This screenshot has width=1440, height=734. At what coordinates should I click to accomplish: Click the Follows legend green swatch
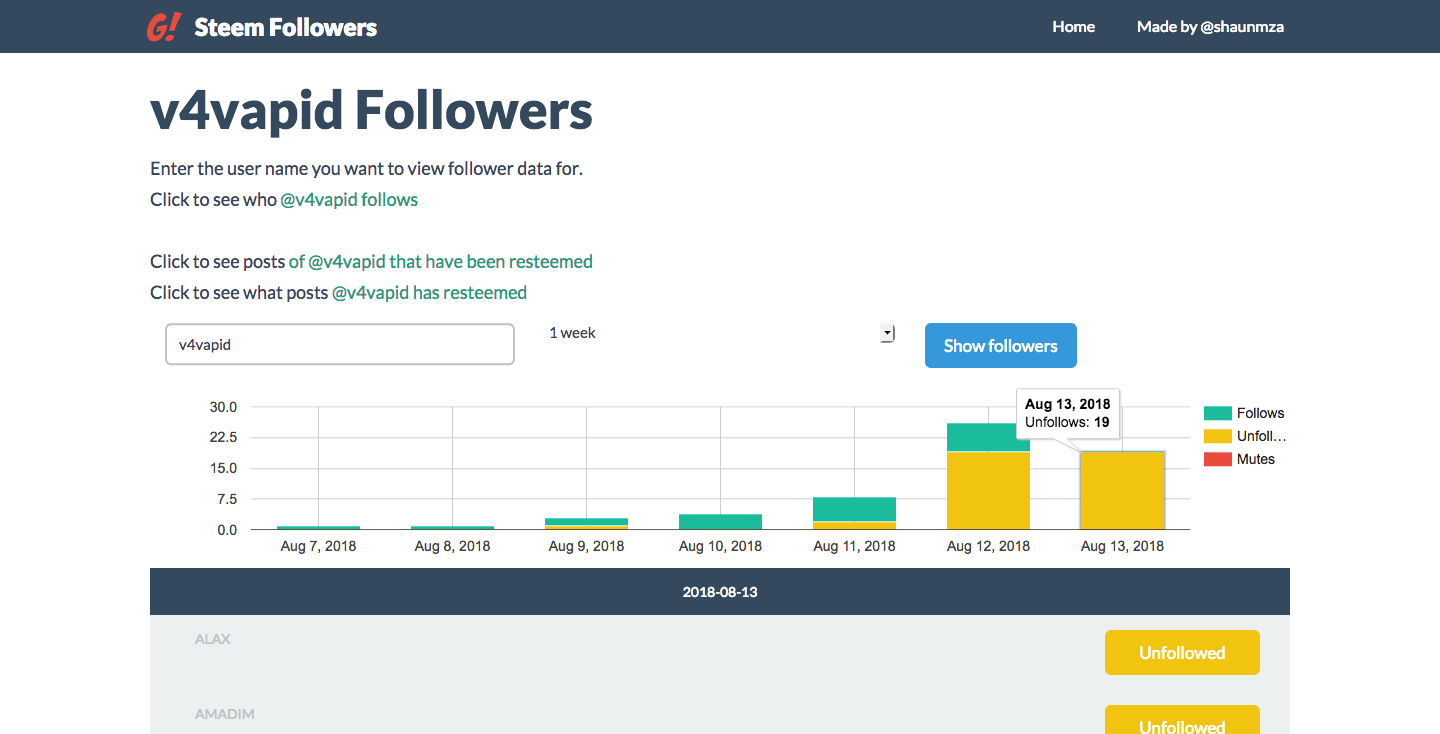pyautogui.click(x=1217, y=413)
